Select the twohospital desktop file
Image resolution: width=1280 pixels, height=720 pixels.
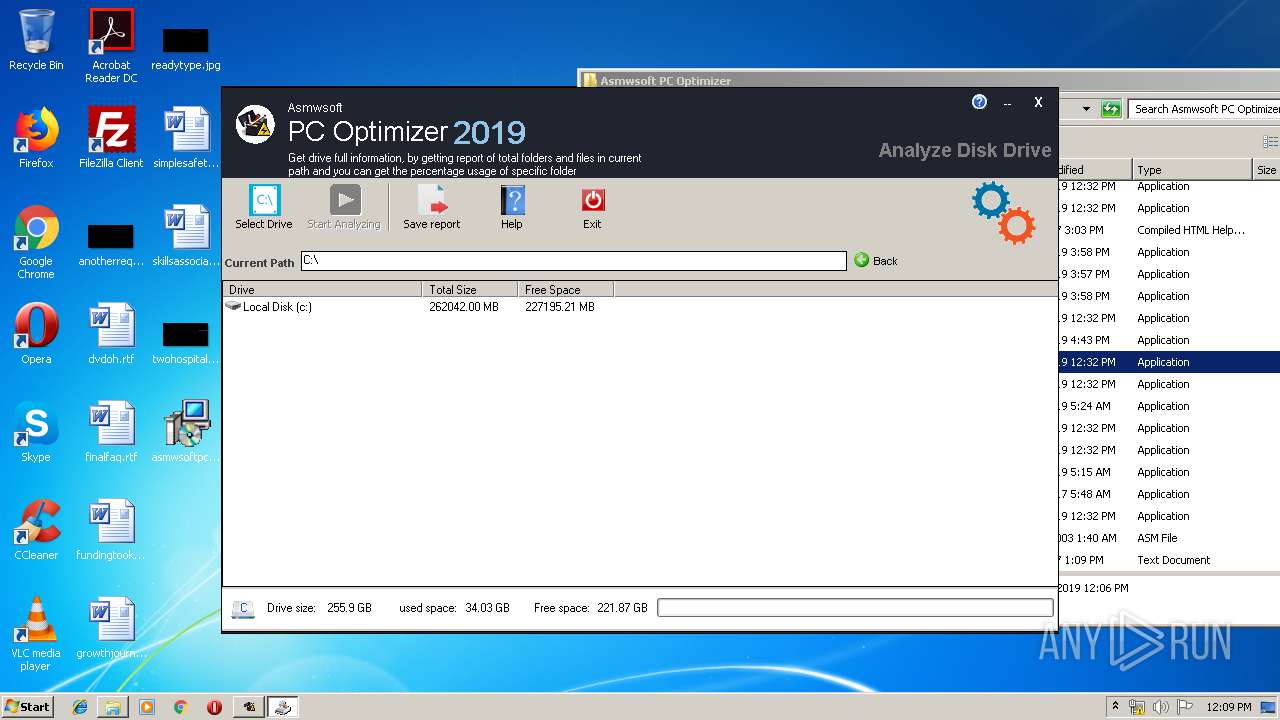pos(186,342)
